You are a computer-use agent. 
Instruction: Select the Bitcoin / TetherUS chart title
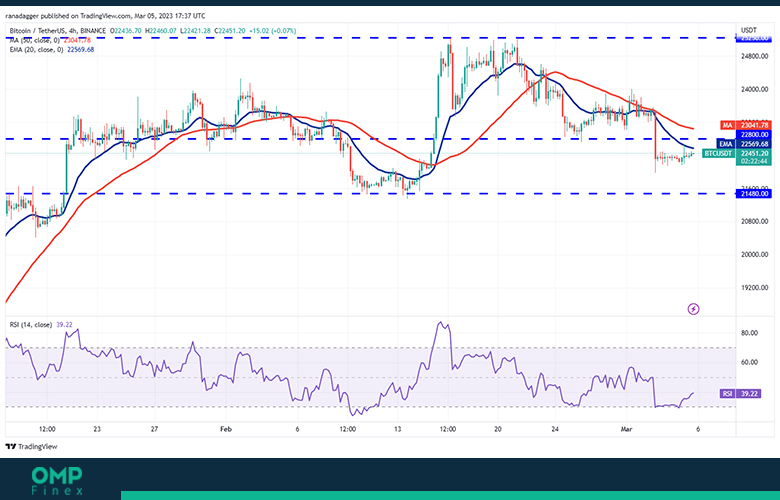tap(58, 31)
